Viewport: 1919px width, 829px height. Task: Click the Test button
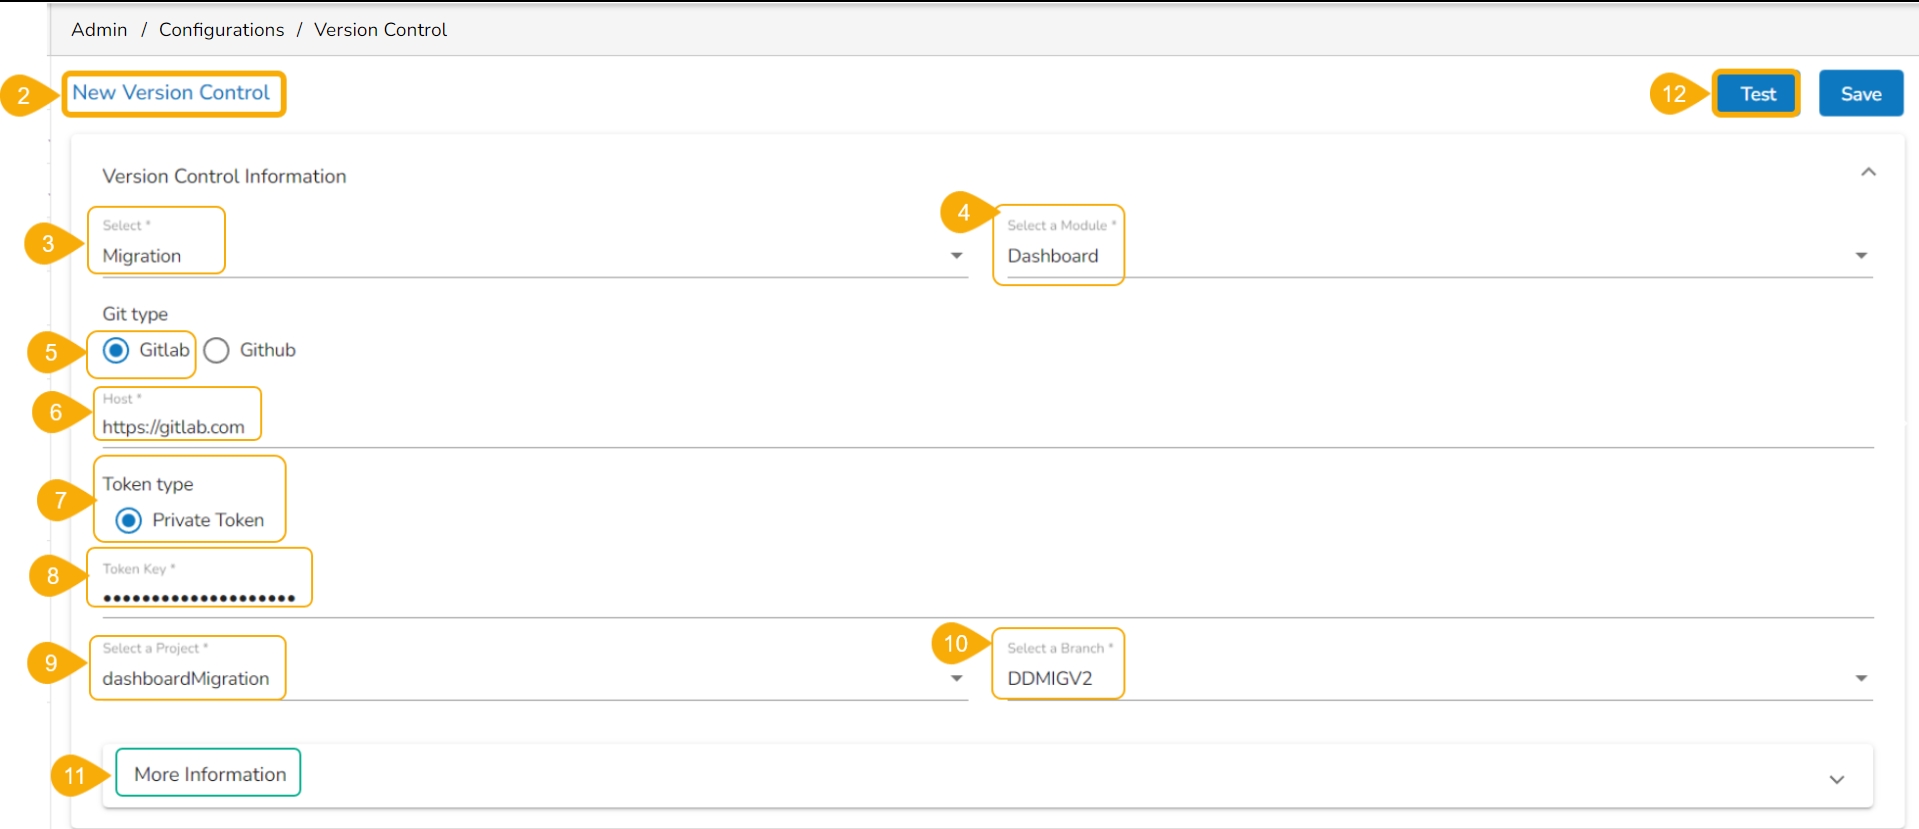1757,94
